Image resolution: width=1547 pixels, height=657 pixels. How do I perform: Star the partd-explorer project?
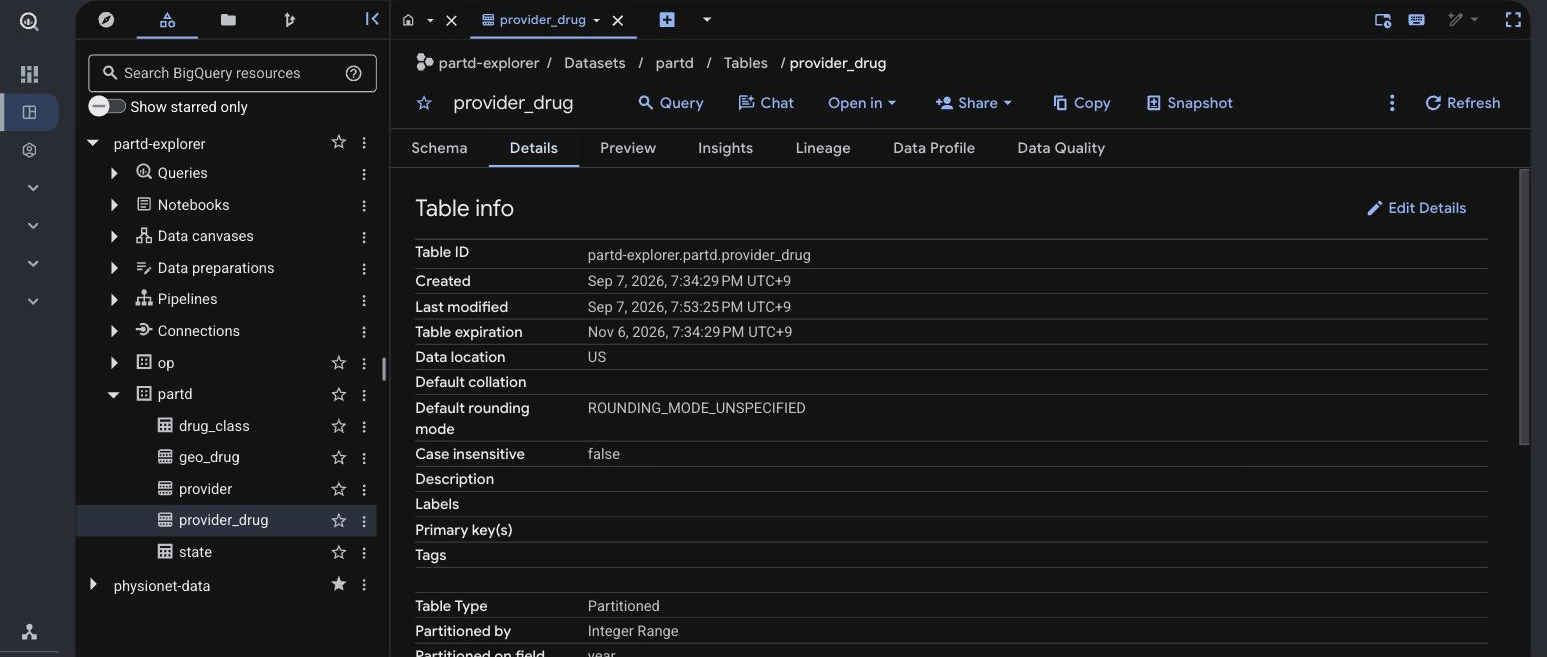point(339,143)
